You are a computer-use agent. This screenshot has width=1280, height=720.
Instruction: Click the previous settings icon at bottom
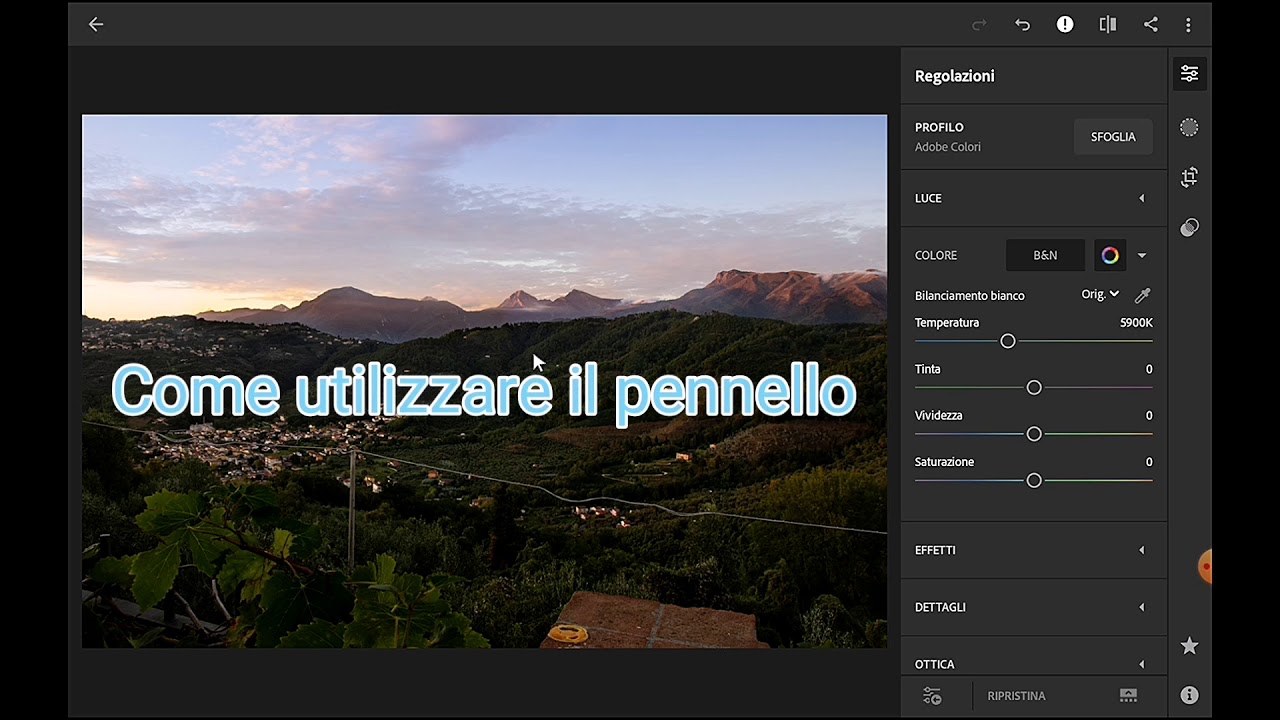(932, 695)
